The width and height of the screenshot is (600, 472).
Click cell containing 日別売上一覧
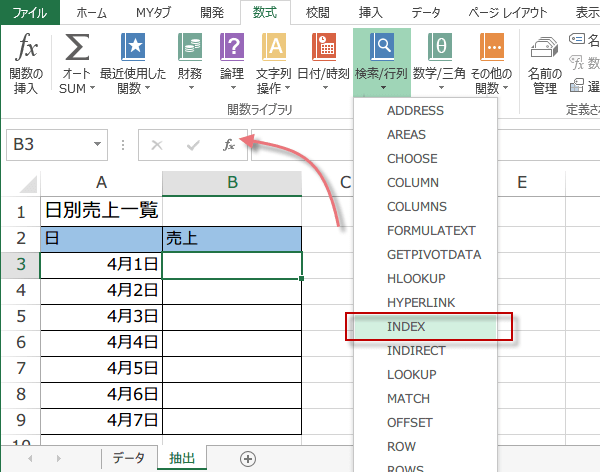(101, 211)
